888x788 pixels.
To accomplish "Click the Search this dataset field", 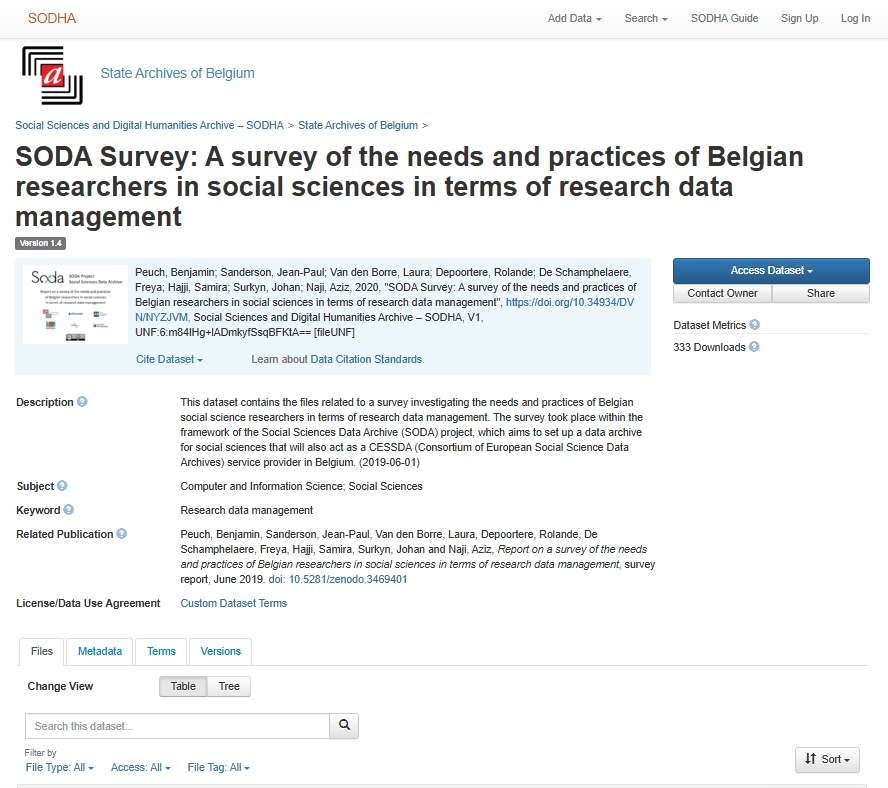I will pyautogui.click(x=177, y=726).
